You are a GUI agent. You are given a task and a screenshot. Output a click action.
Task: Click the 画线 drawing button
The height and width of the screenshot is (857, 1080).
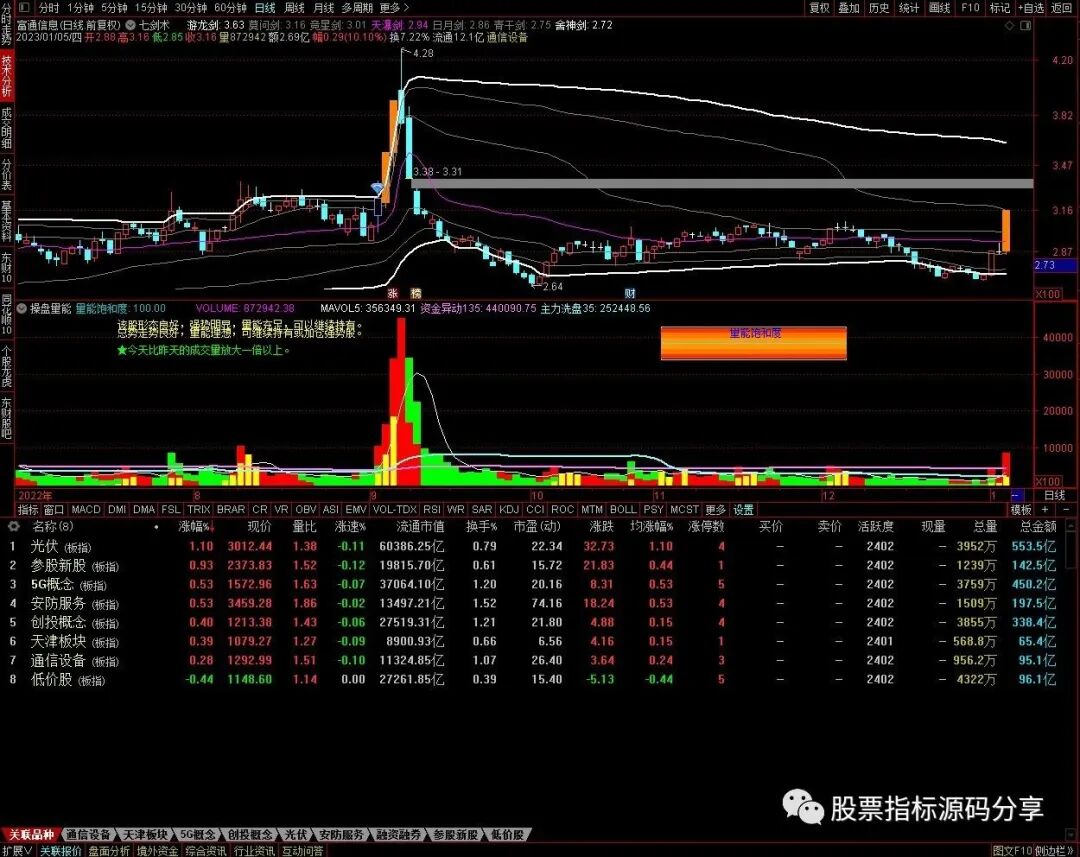click(x=939, y=8)
